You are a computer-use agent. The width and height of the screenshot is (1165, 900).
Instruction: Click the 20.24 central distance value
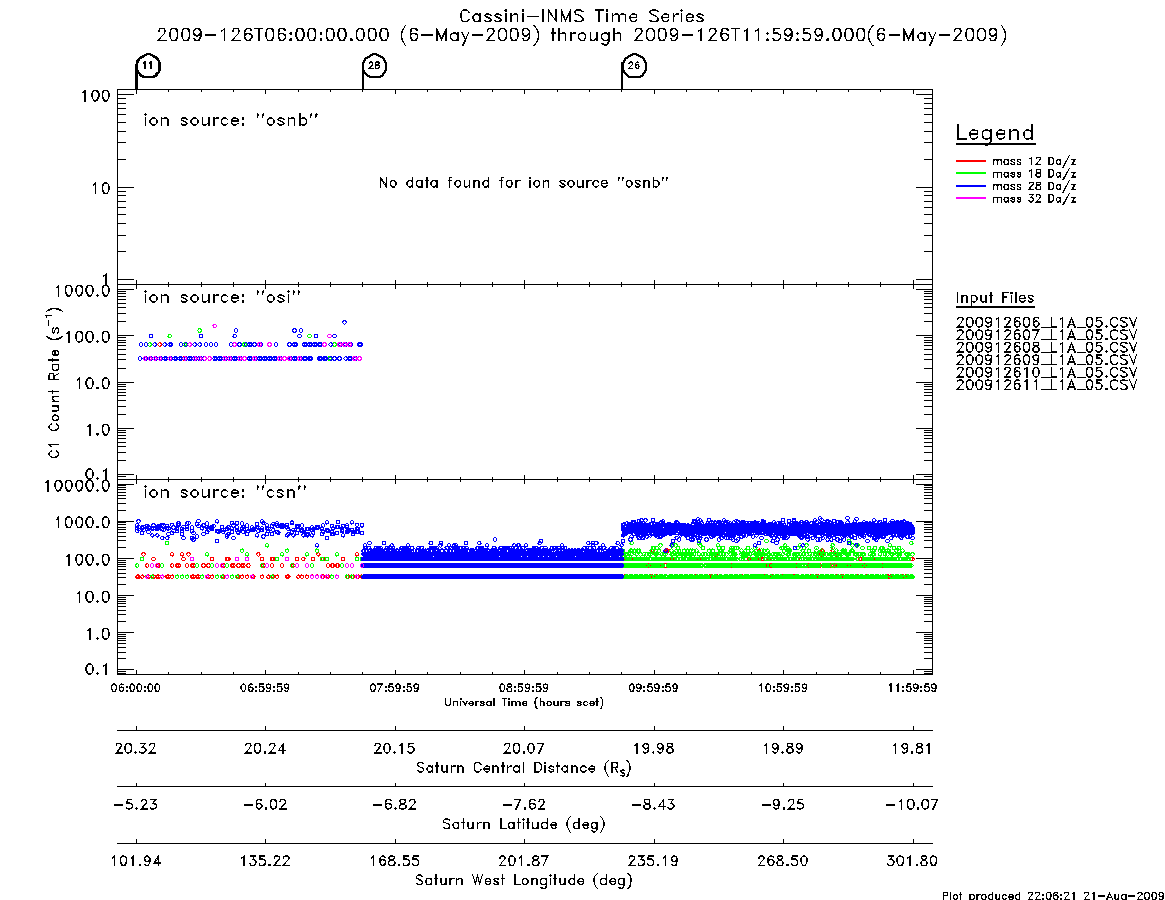[x=265, y=748]
